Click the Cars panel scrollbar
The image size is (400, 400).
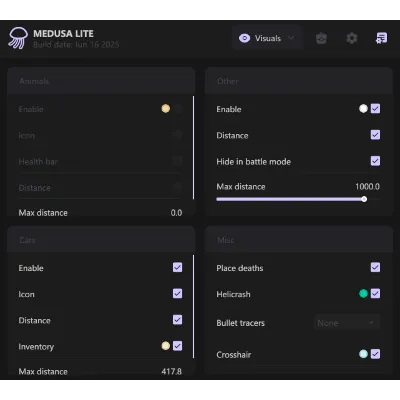[193, 307]
